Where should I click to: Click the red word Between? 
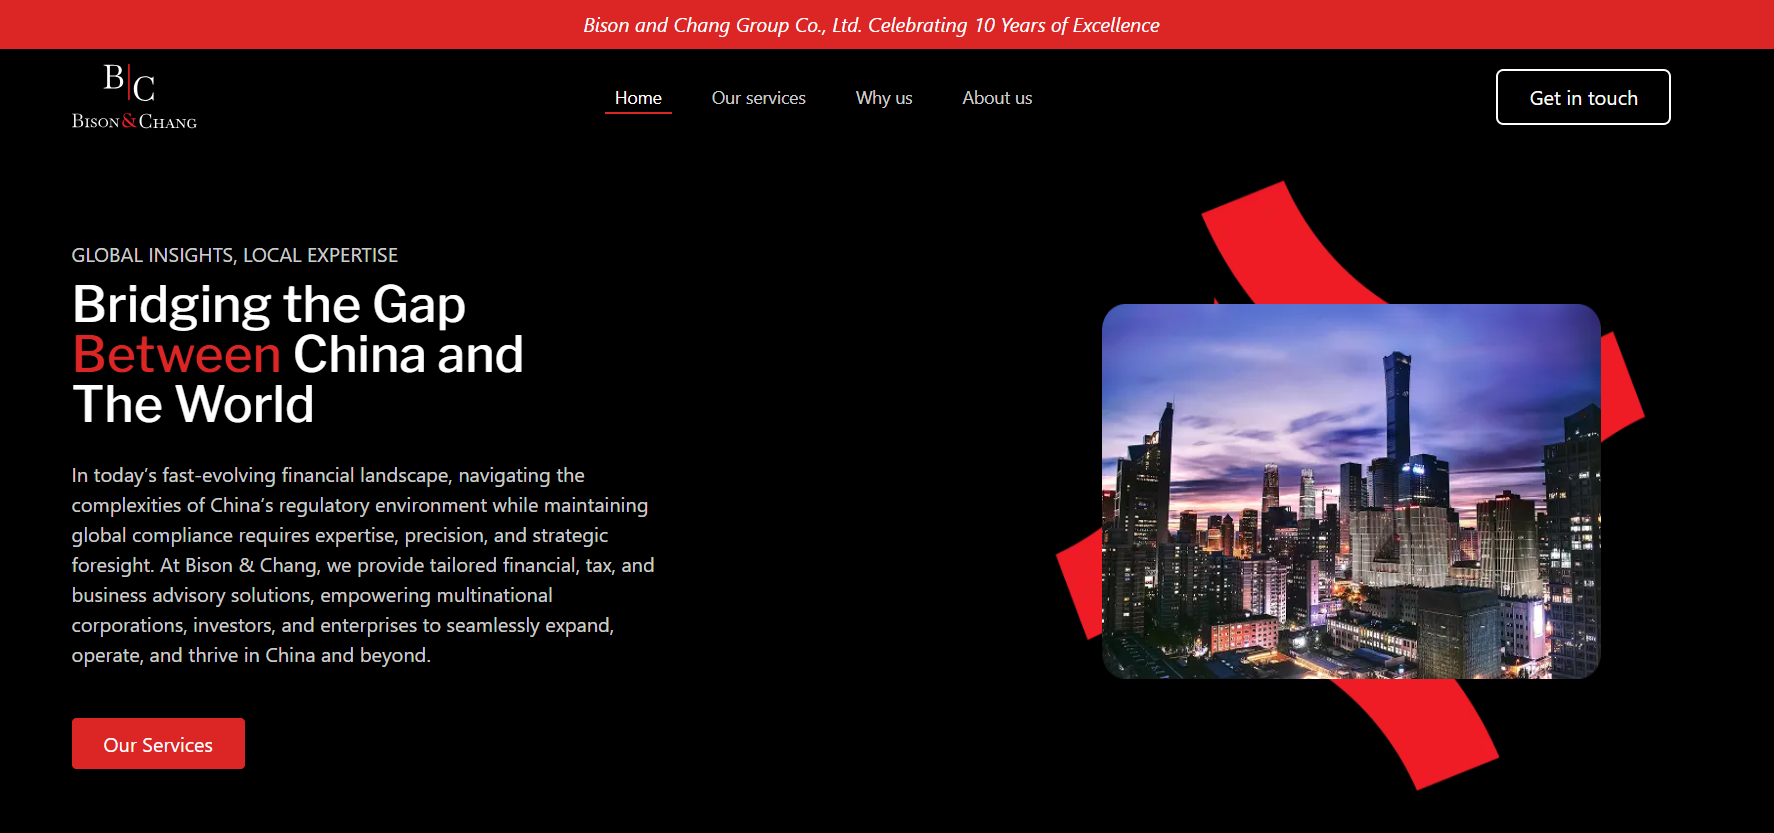tap(177, 355)
